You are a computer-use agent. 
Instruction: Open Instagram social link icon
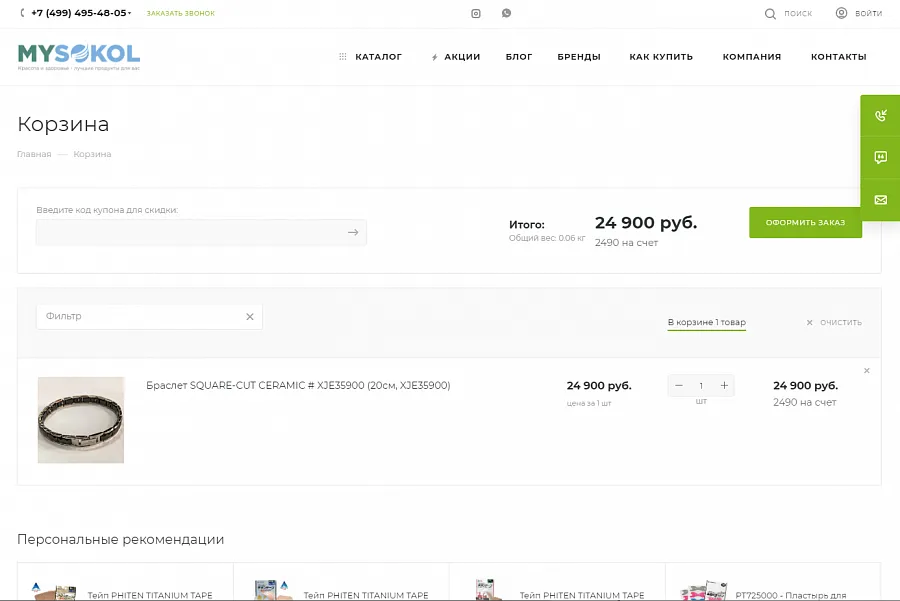476,13
